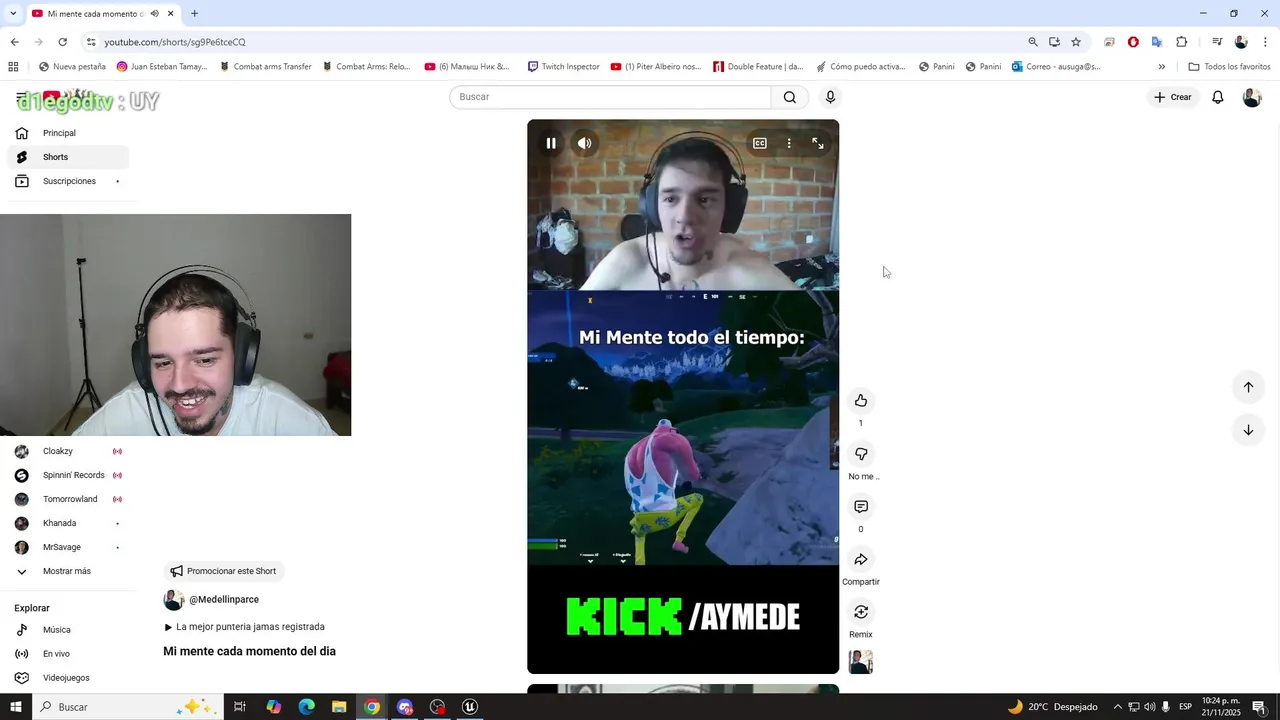Open the tab search dropdown arrow

tap(13, 14)
